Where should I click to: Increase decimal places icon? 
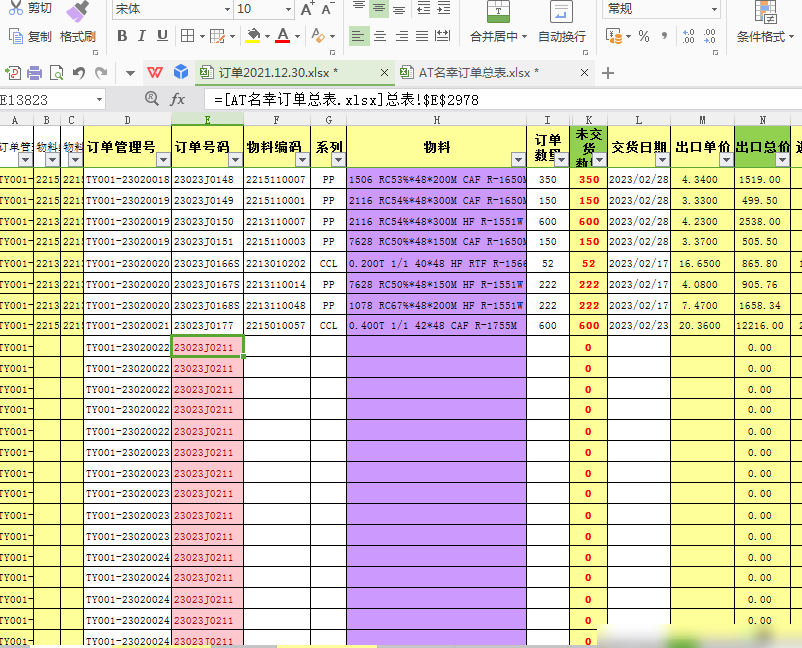pyautogui.click(x=688, y=36)
